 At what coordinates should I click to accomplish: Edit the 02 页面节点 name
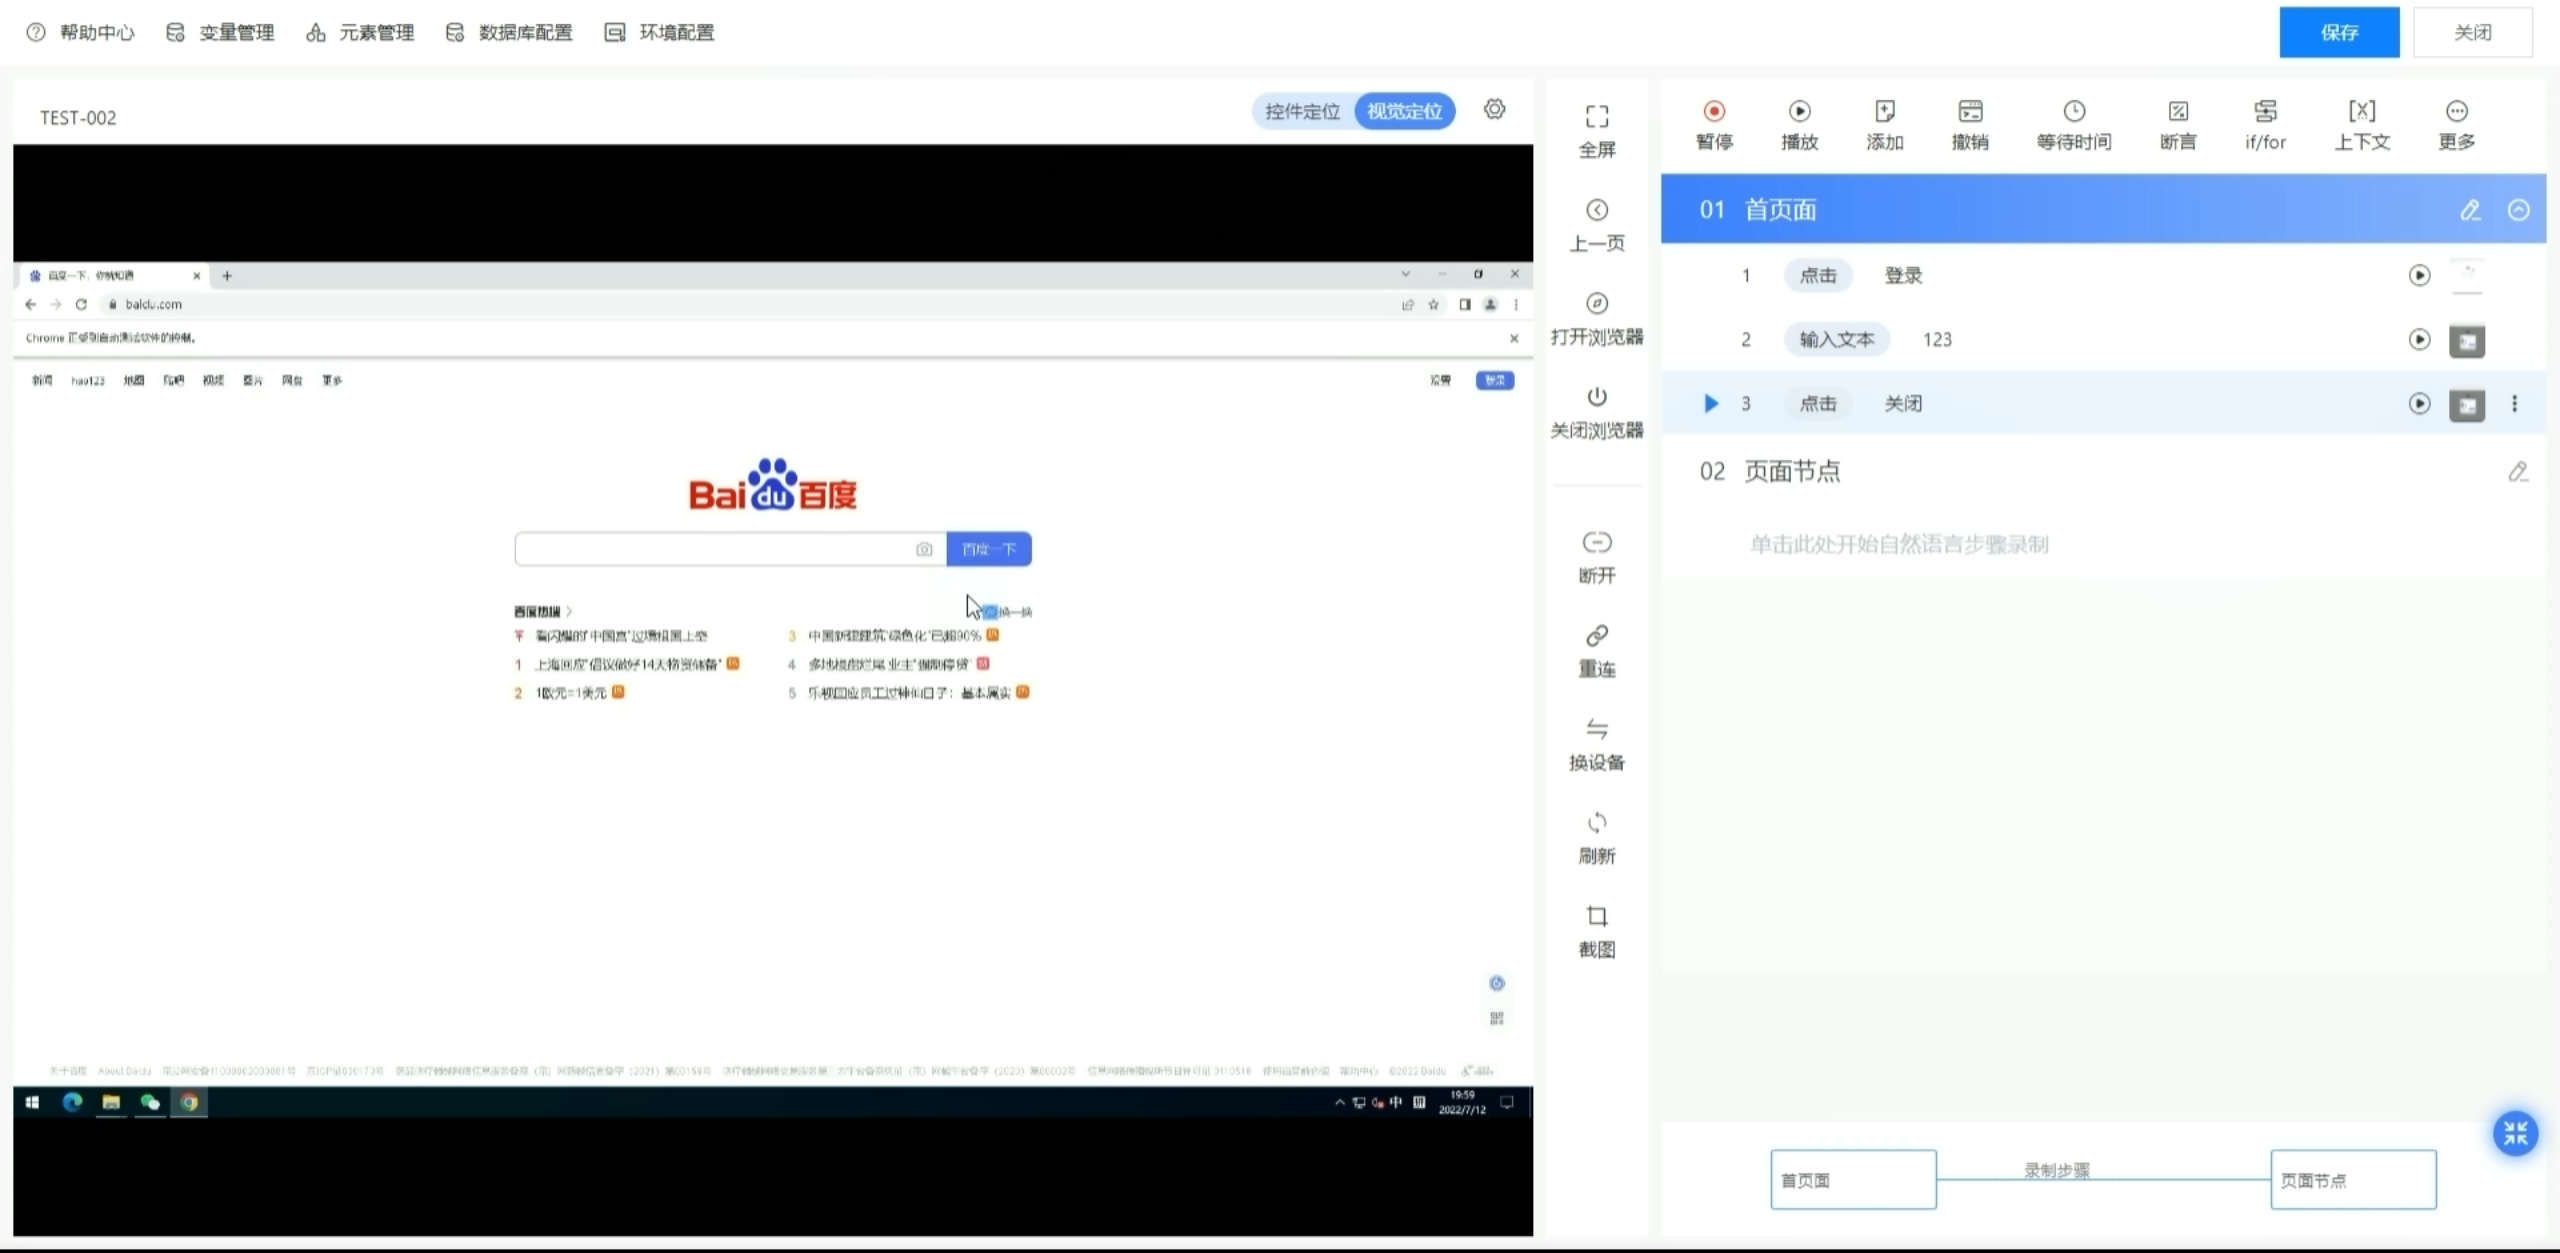click(x=2518, y=471)
